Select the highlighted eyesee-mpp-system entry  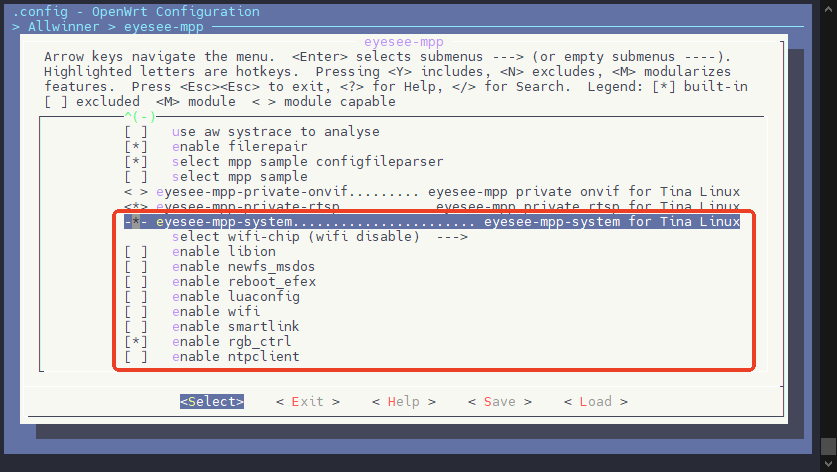point(432,222)
